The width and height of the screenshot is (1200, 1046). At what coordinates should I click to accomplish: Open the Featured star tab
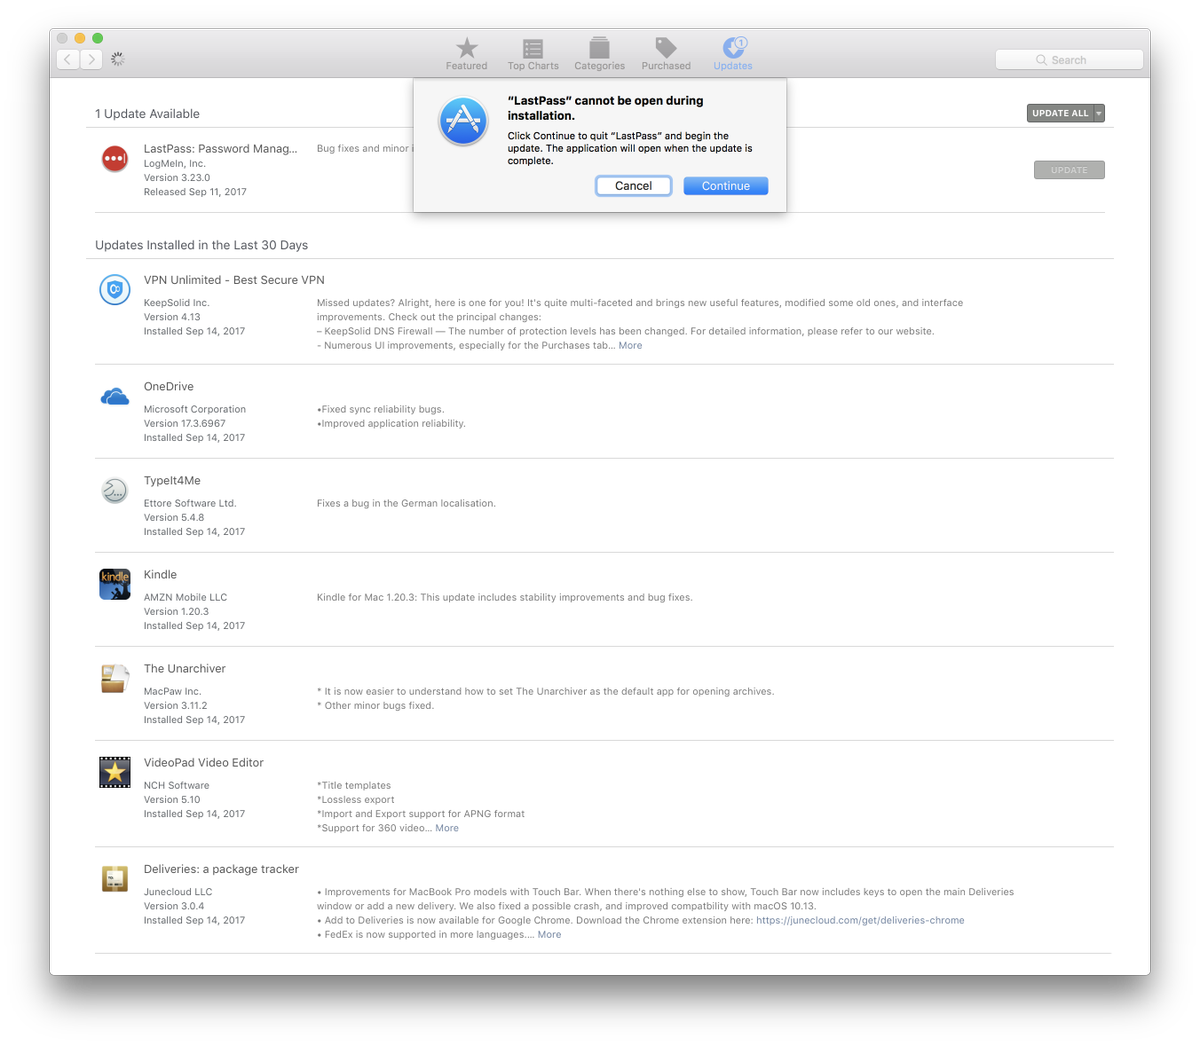(466, 54)
